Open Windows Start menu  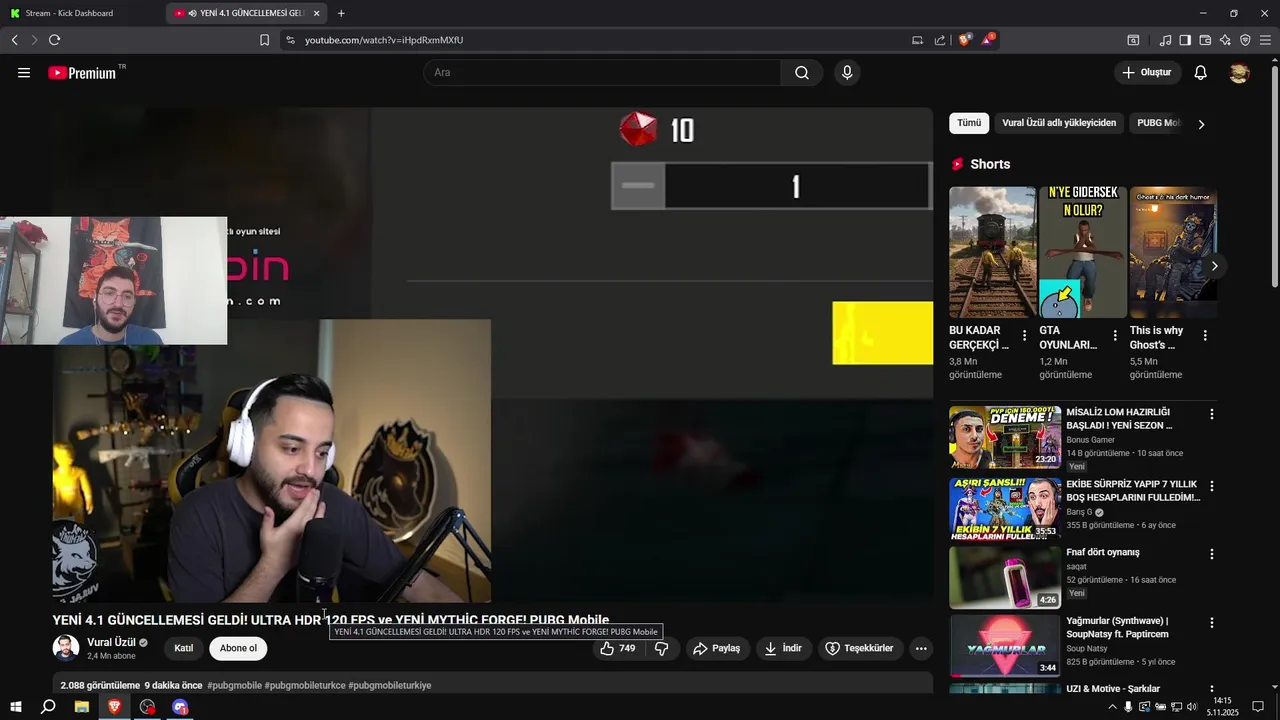pyautogui.click(x=16, y=707)
